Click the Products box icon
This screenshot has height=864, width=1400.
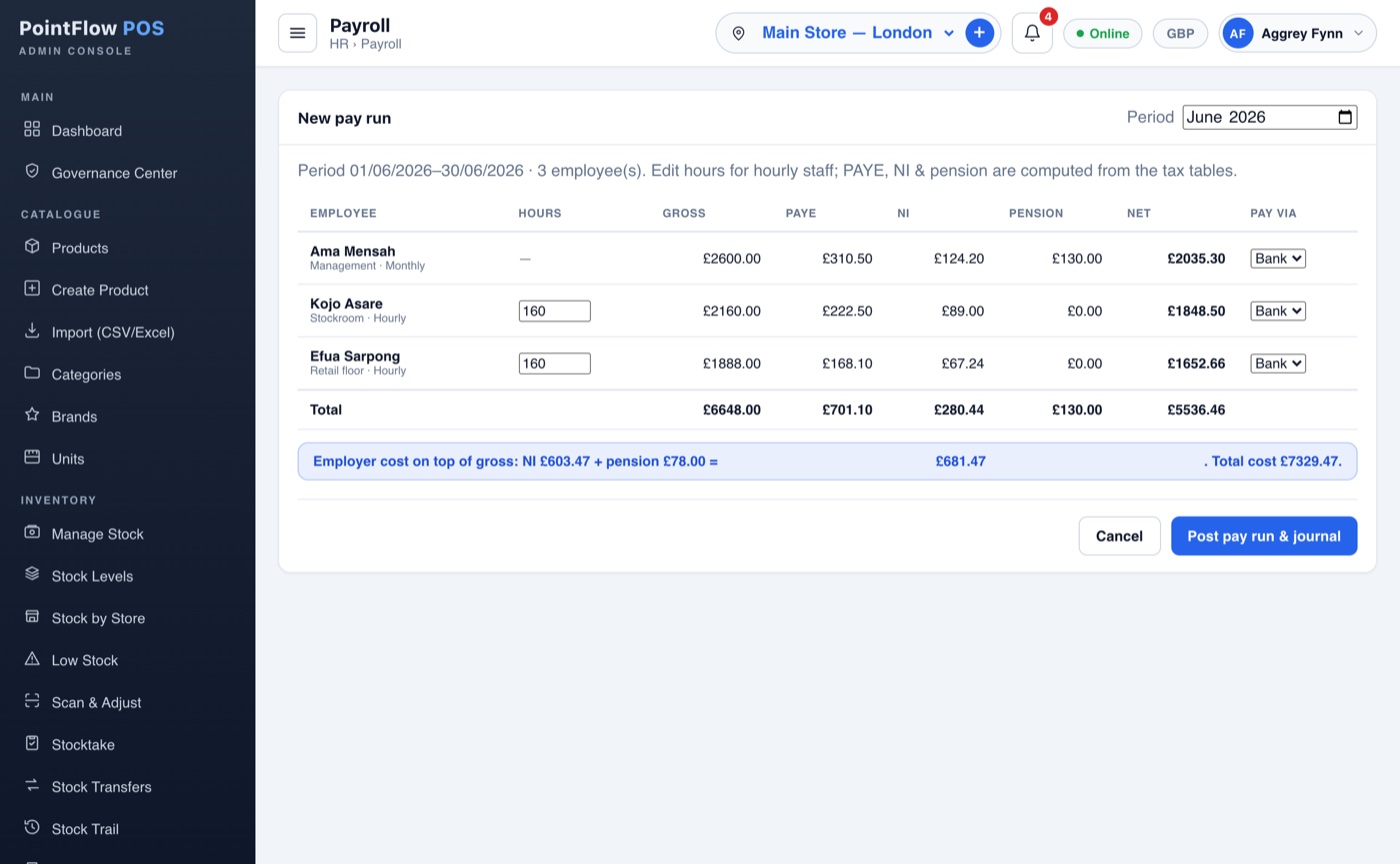(32, 247)
